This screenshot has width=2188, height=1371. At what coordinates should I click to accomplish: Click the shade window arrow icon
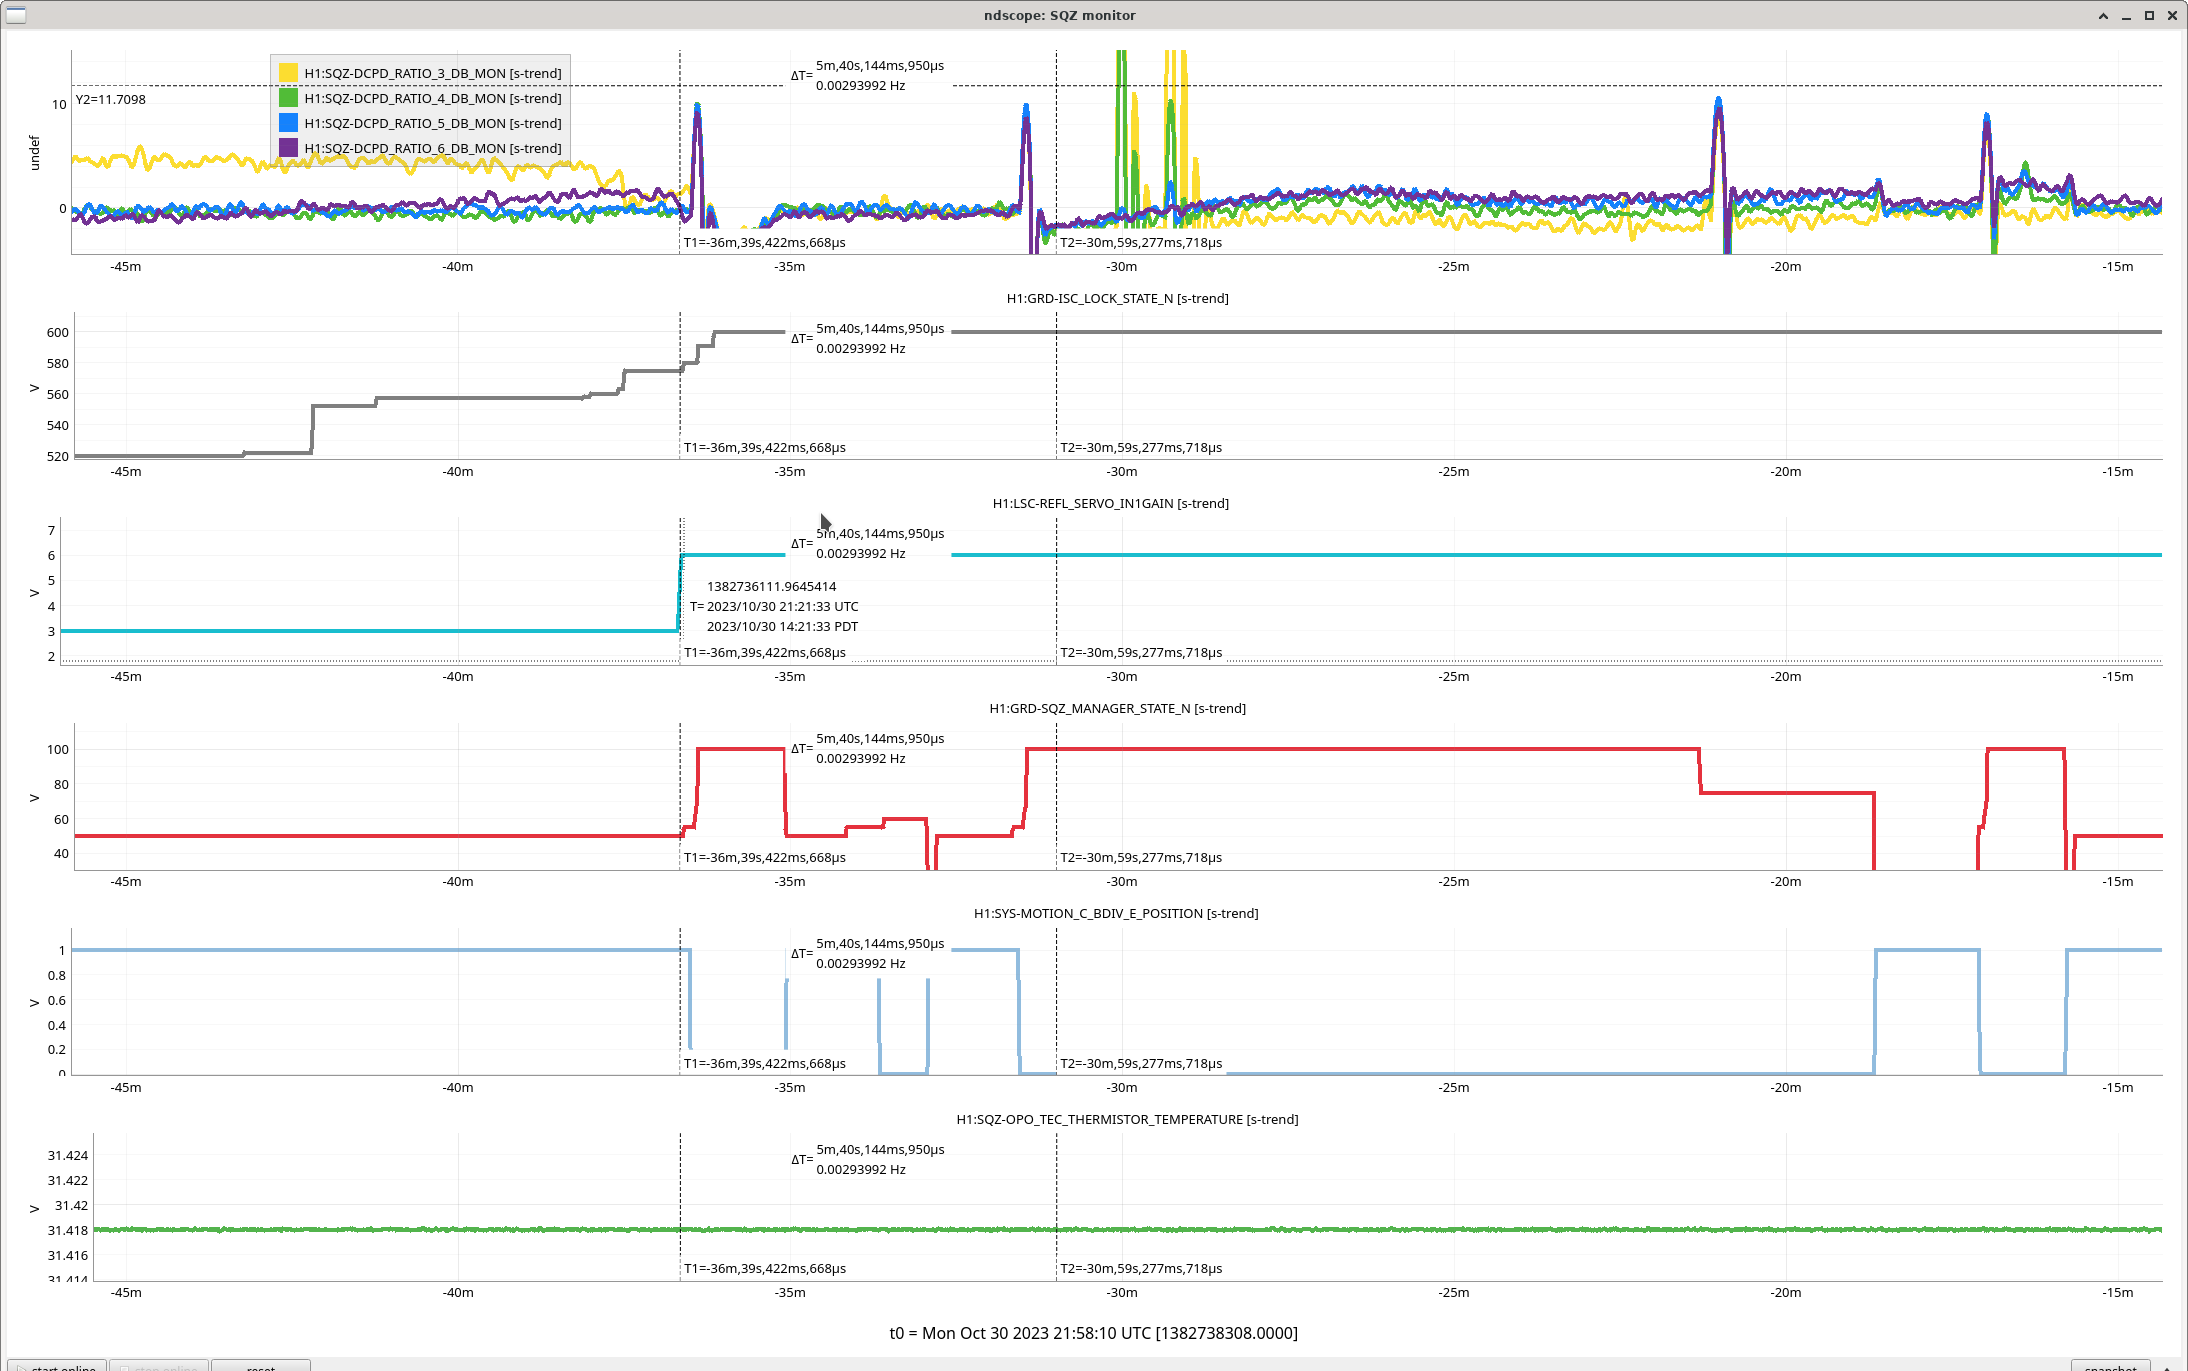point(2103,16)
